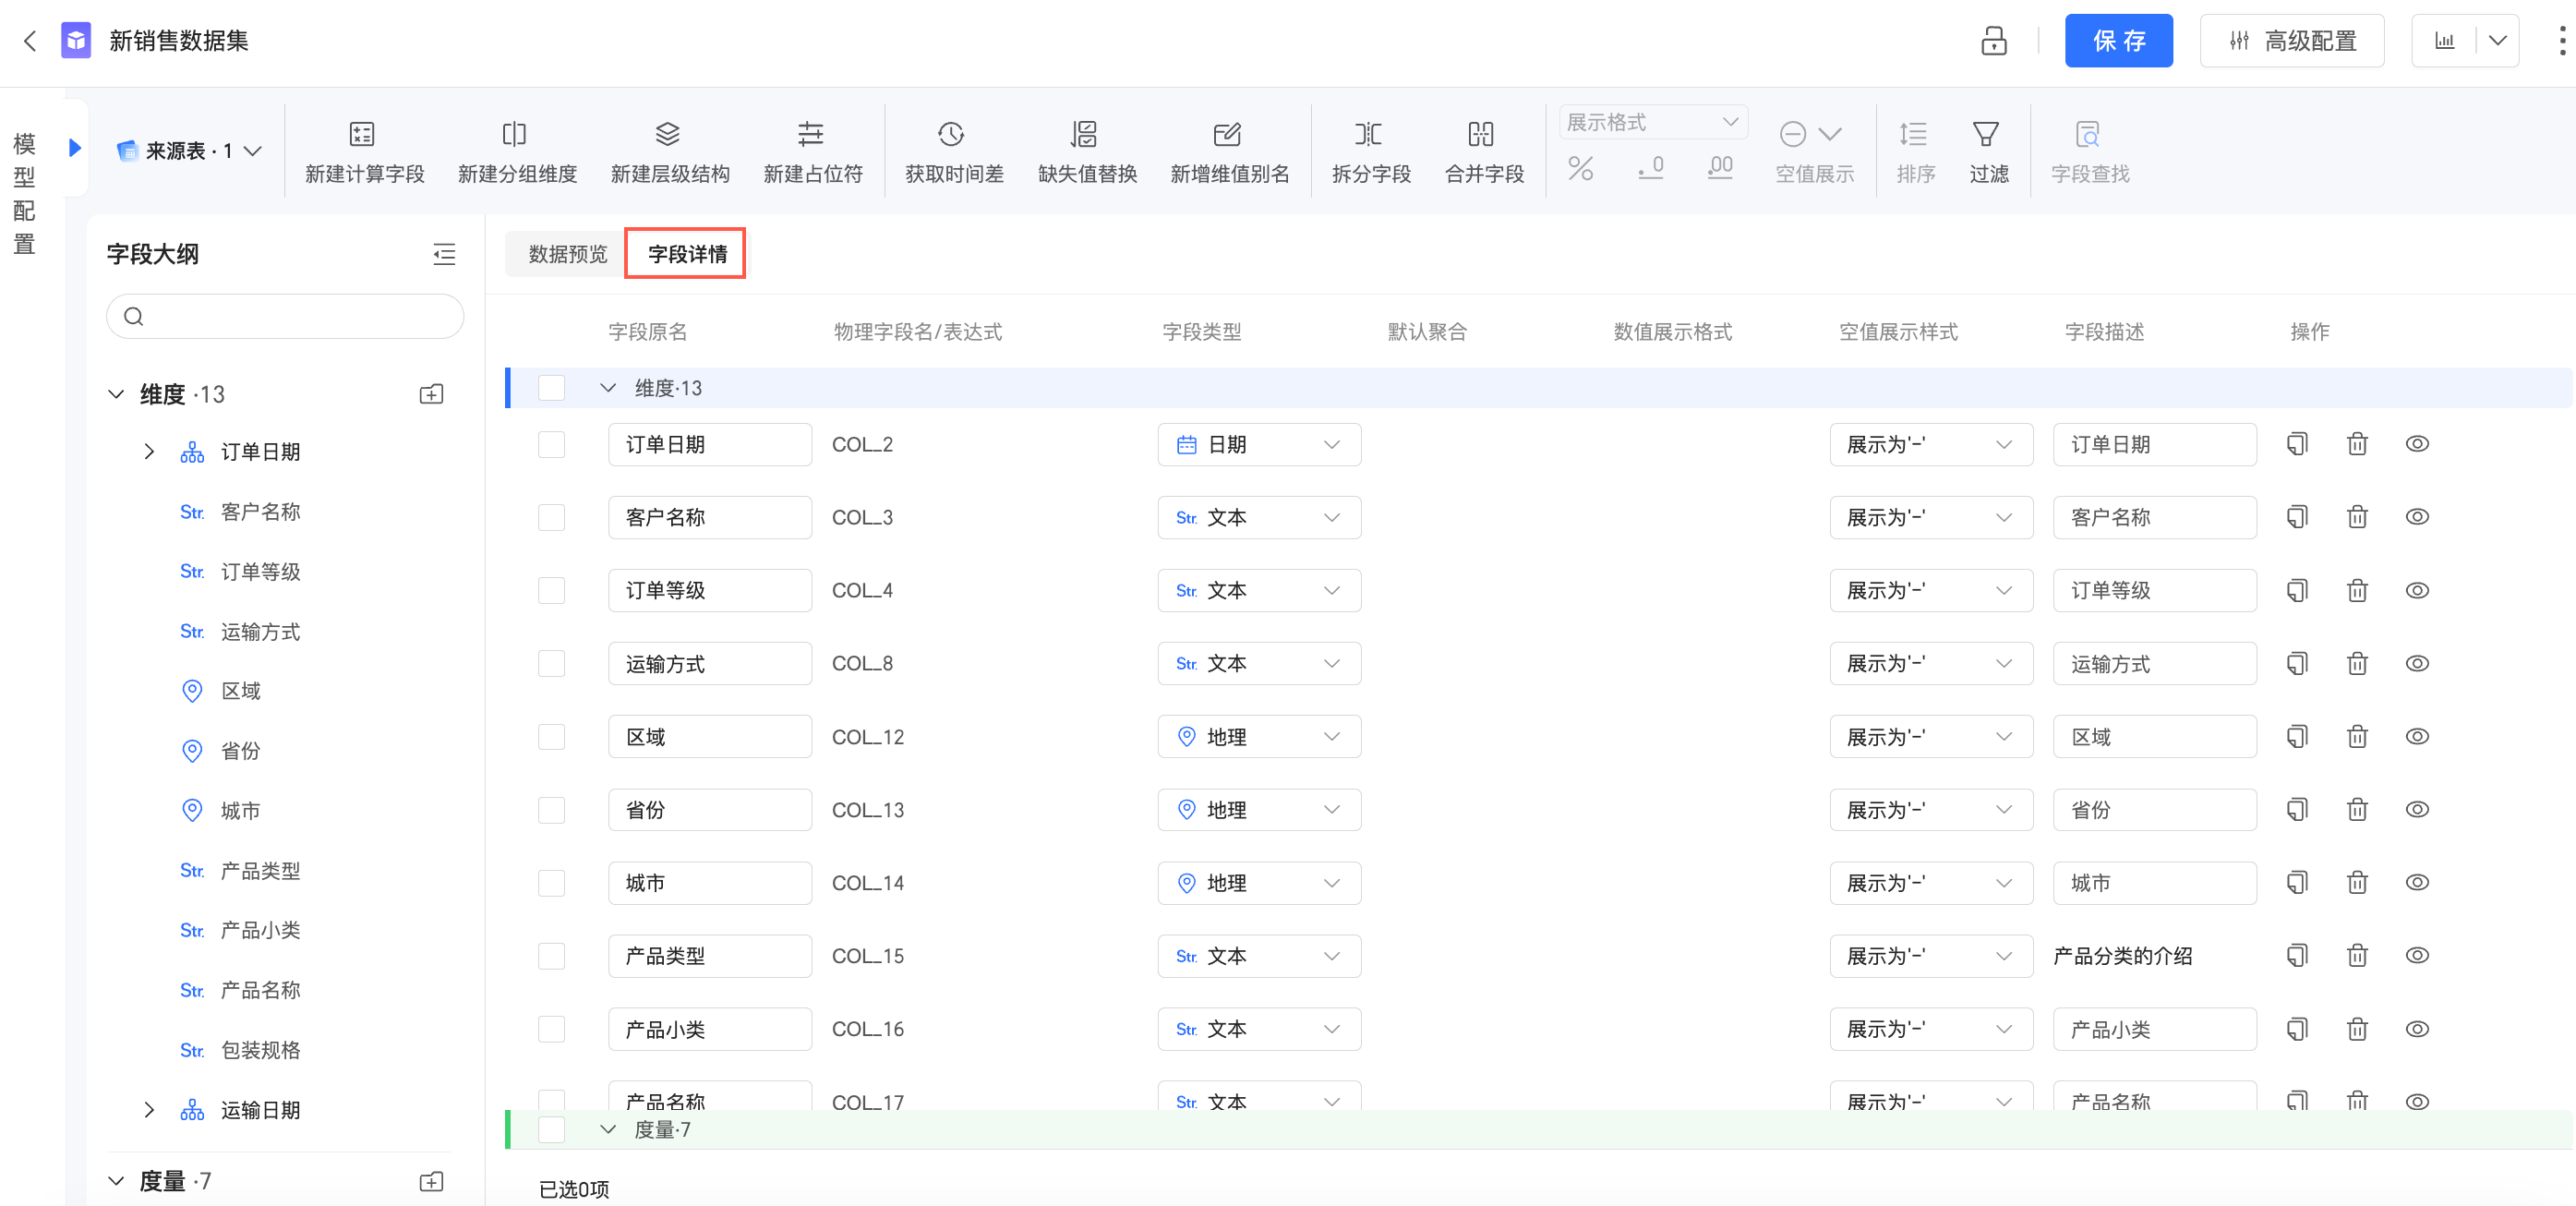
Task: Copy the 订单日期 field row
Action: (2297, 444)
